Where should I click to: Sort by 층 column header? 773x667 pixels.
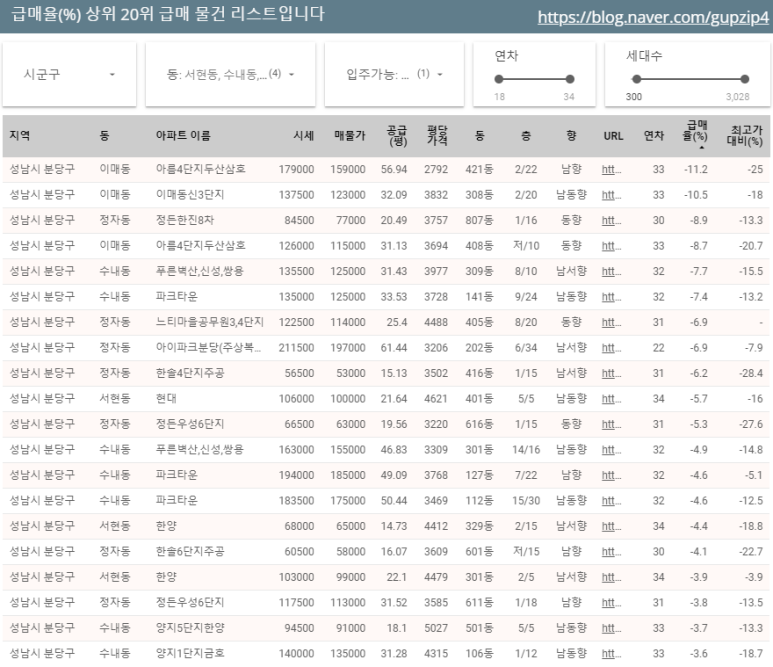(526, 136)
